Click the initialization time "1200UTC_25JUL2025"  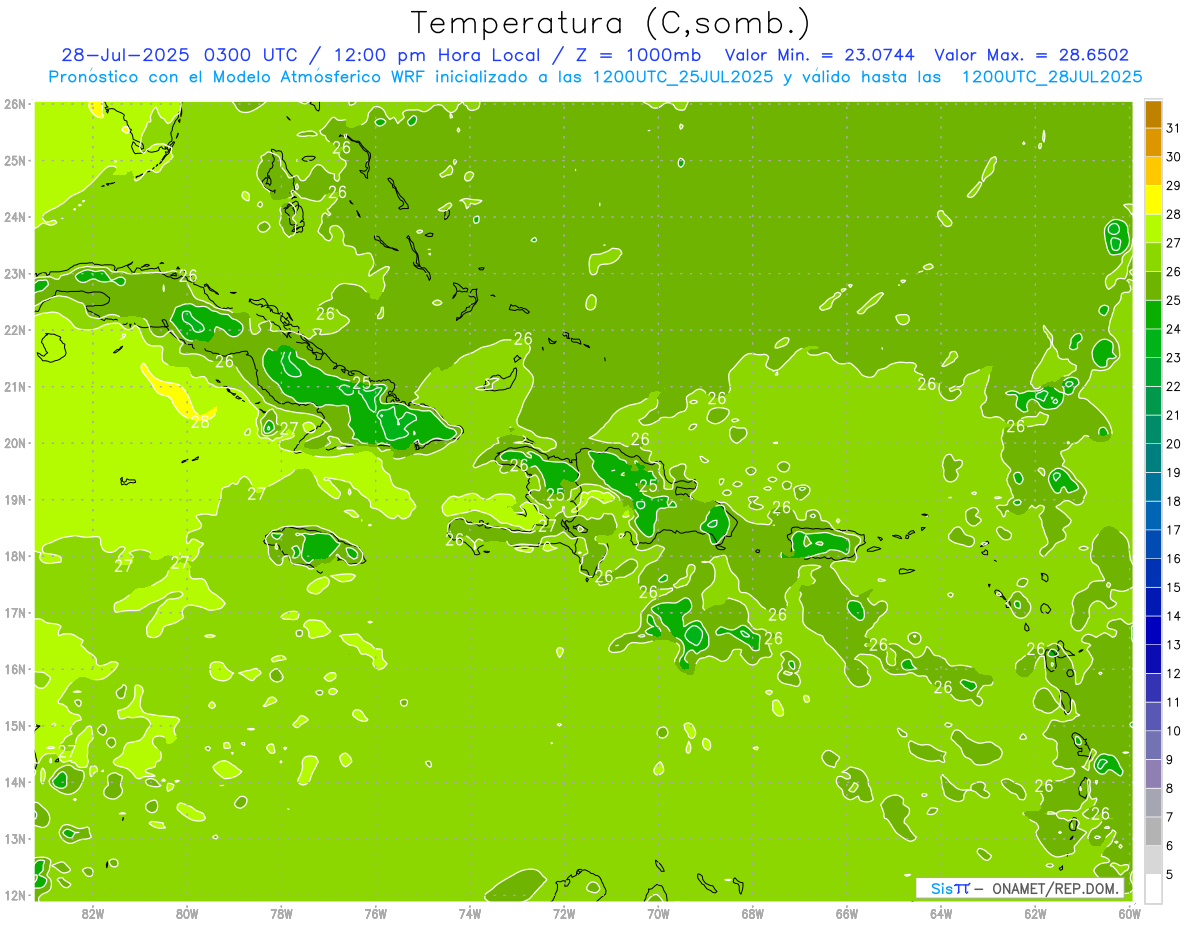click(683, 77)
